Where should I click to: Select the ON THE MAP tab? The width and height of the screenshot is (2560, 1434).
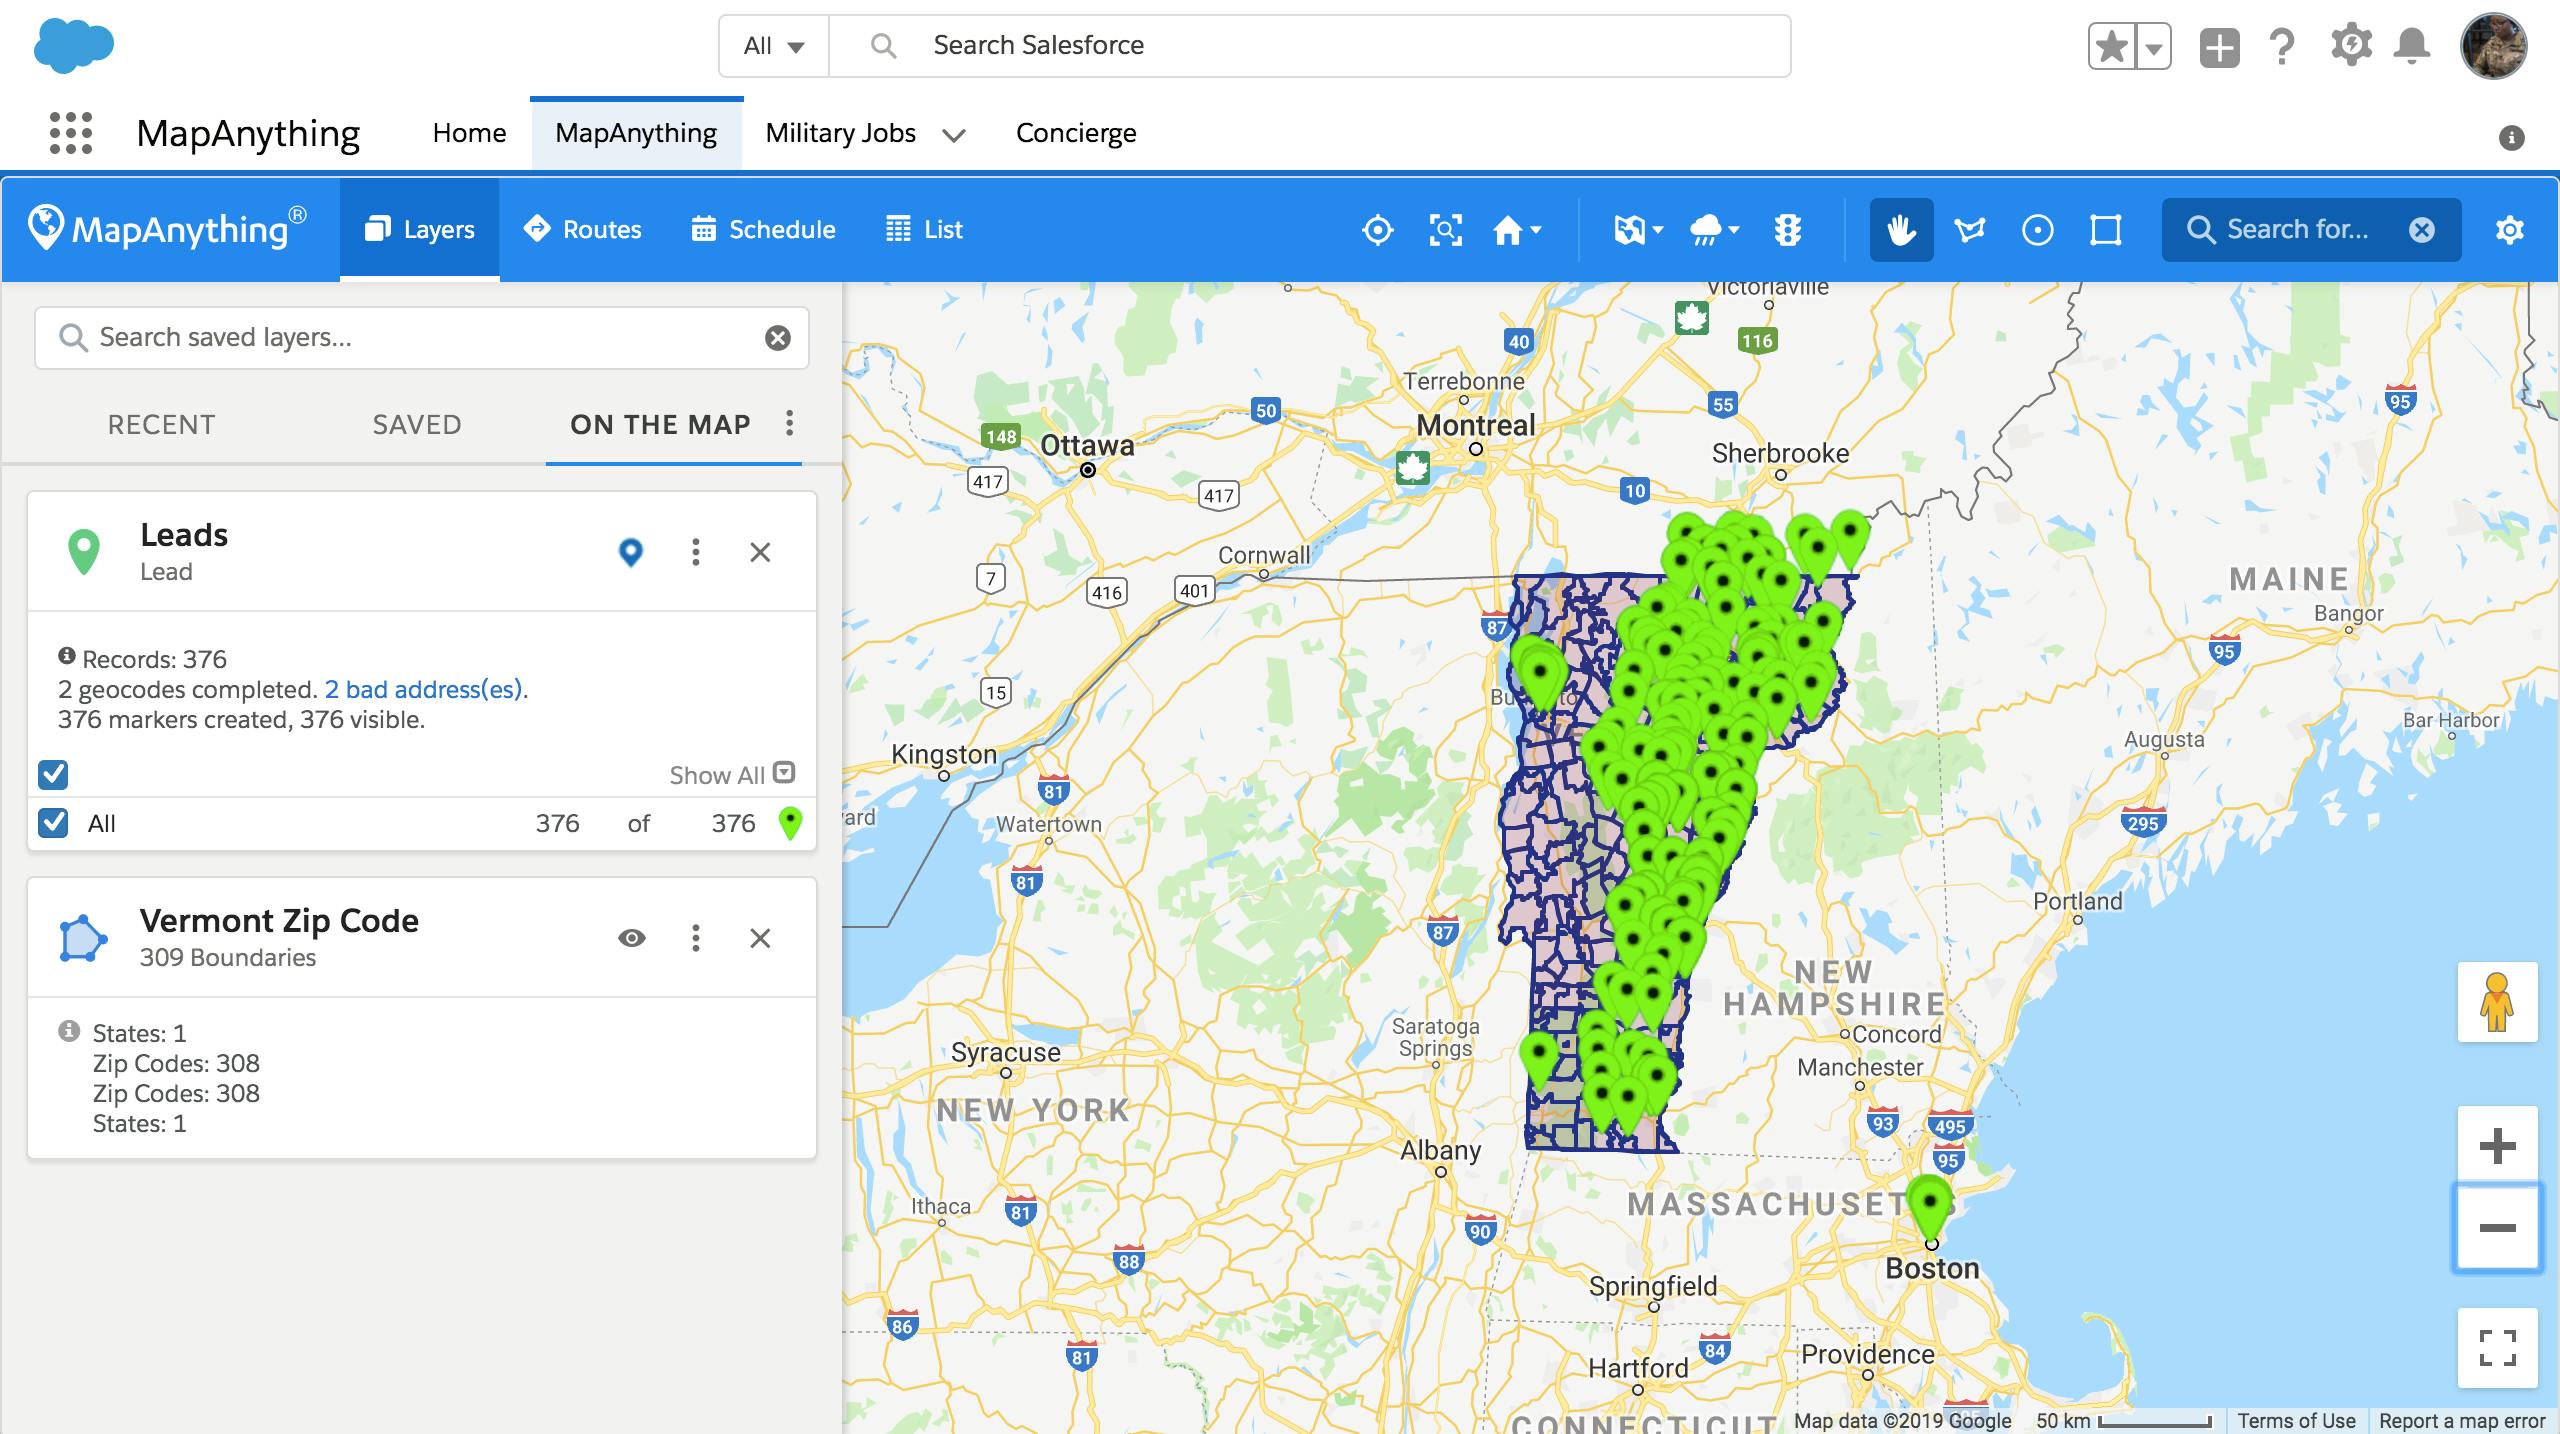coord(660,424)
